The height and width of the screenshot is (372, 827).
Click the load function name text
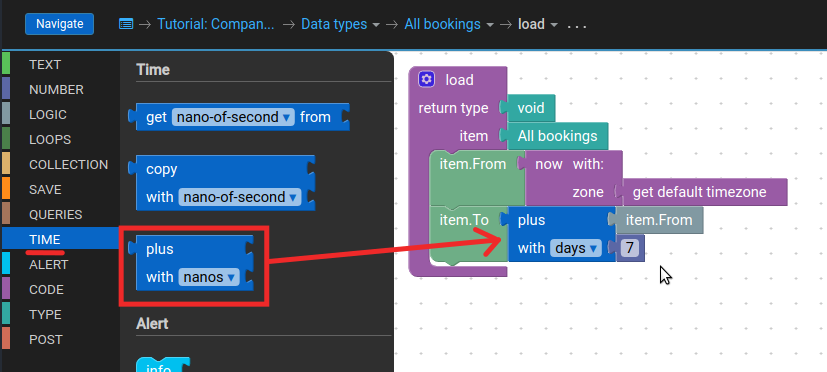click(x=459, y=80)
